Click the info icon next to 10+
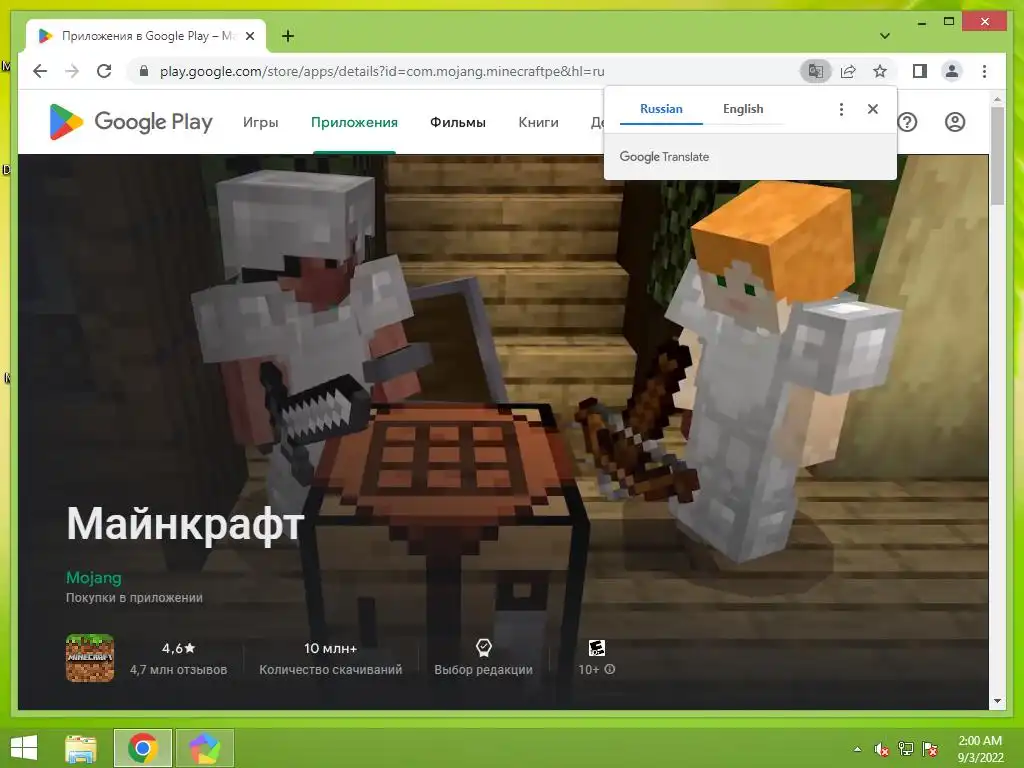The height and width of the screenshot is (768, 1024). 609,669
